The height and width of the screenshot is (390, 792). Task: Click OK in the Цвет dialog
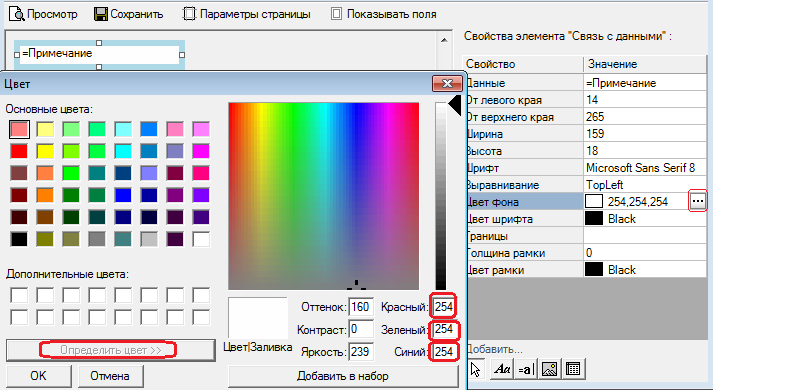[x=38, y=376]
